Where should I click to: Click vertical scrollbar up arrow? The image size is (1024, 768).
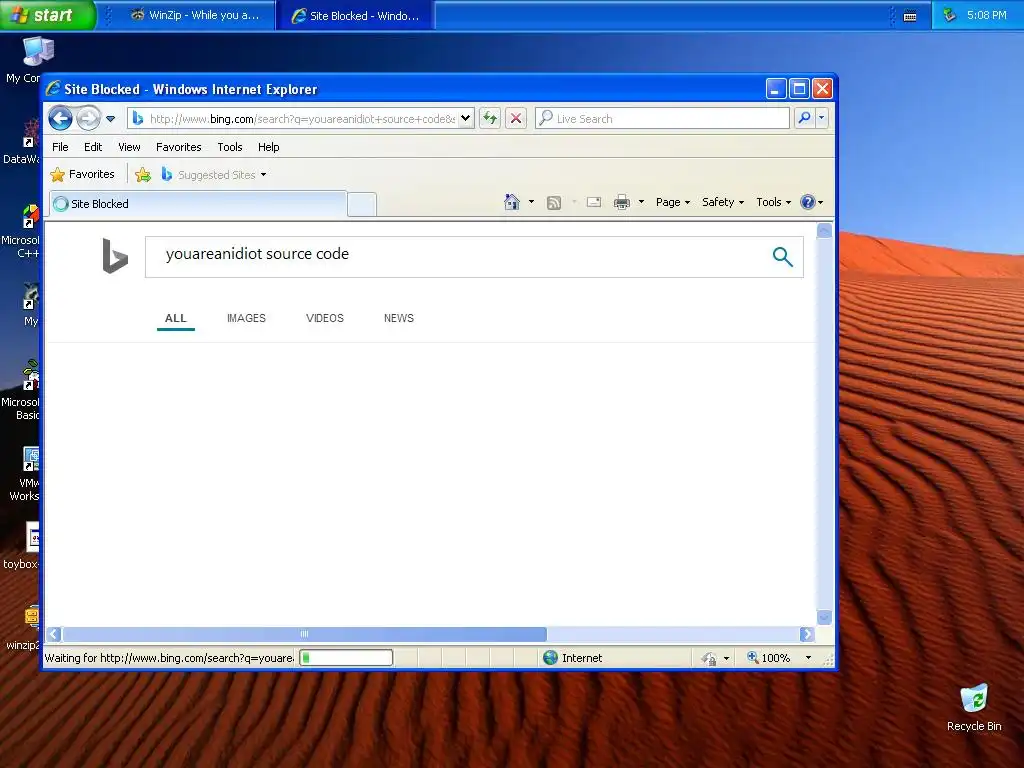tap(825, 231)
